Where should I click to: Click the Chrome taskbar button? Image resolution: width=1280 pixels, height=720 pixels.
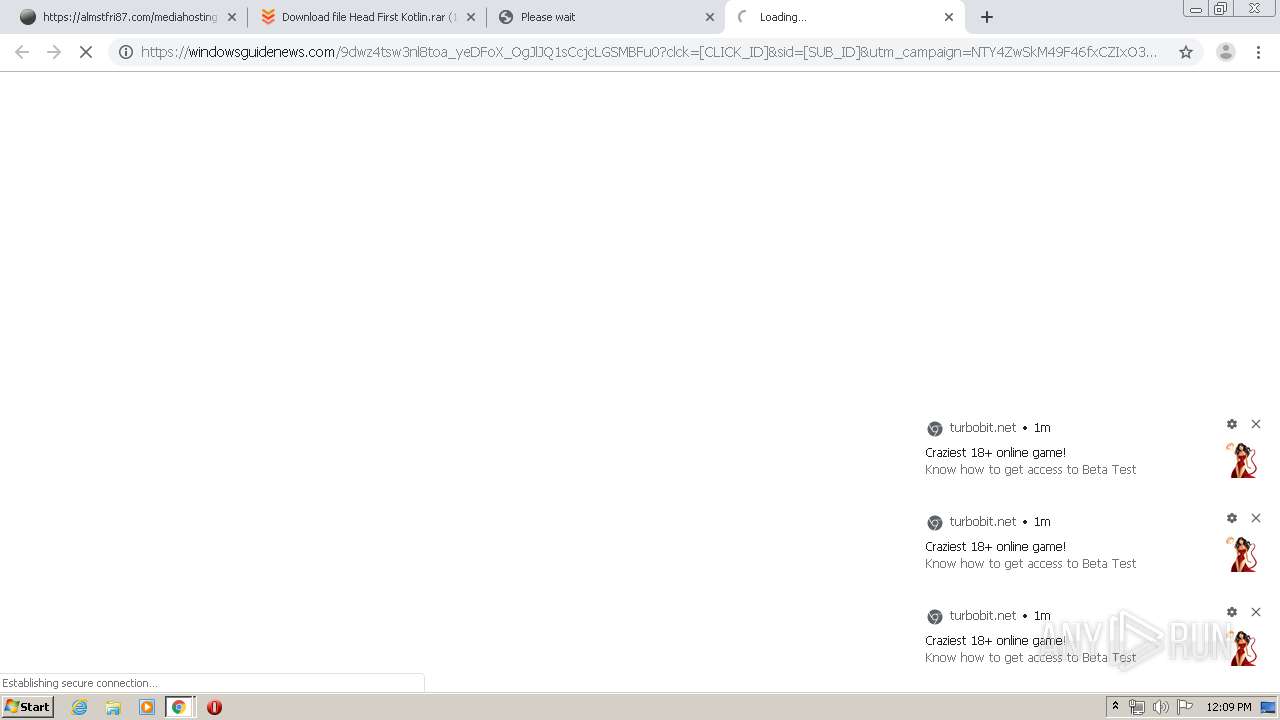(x=179, y=707)
